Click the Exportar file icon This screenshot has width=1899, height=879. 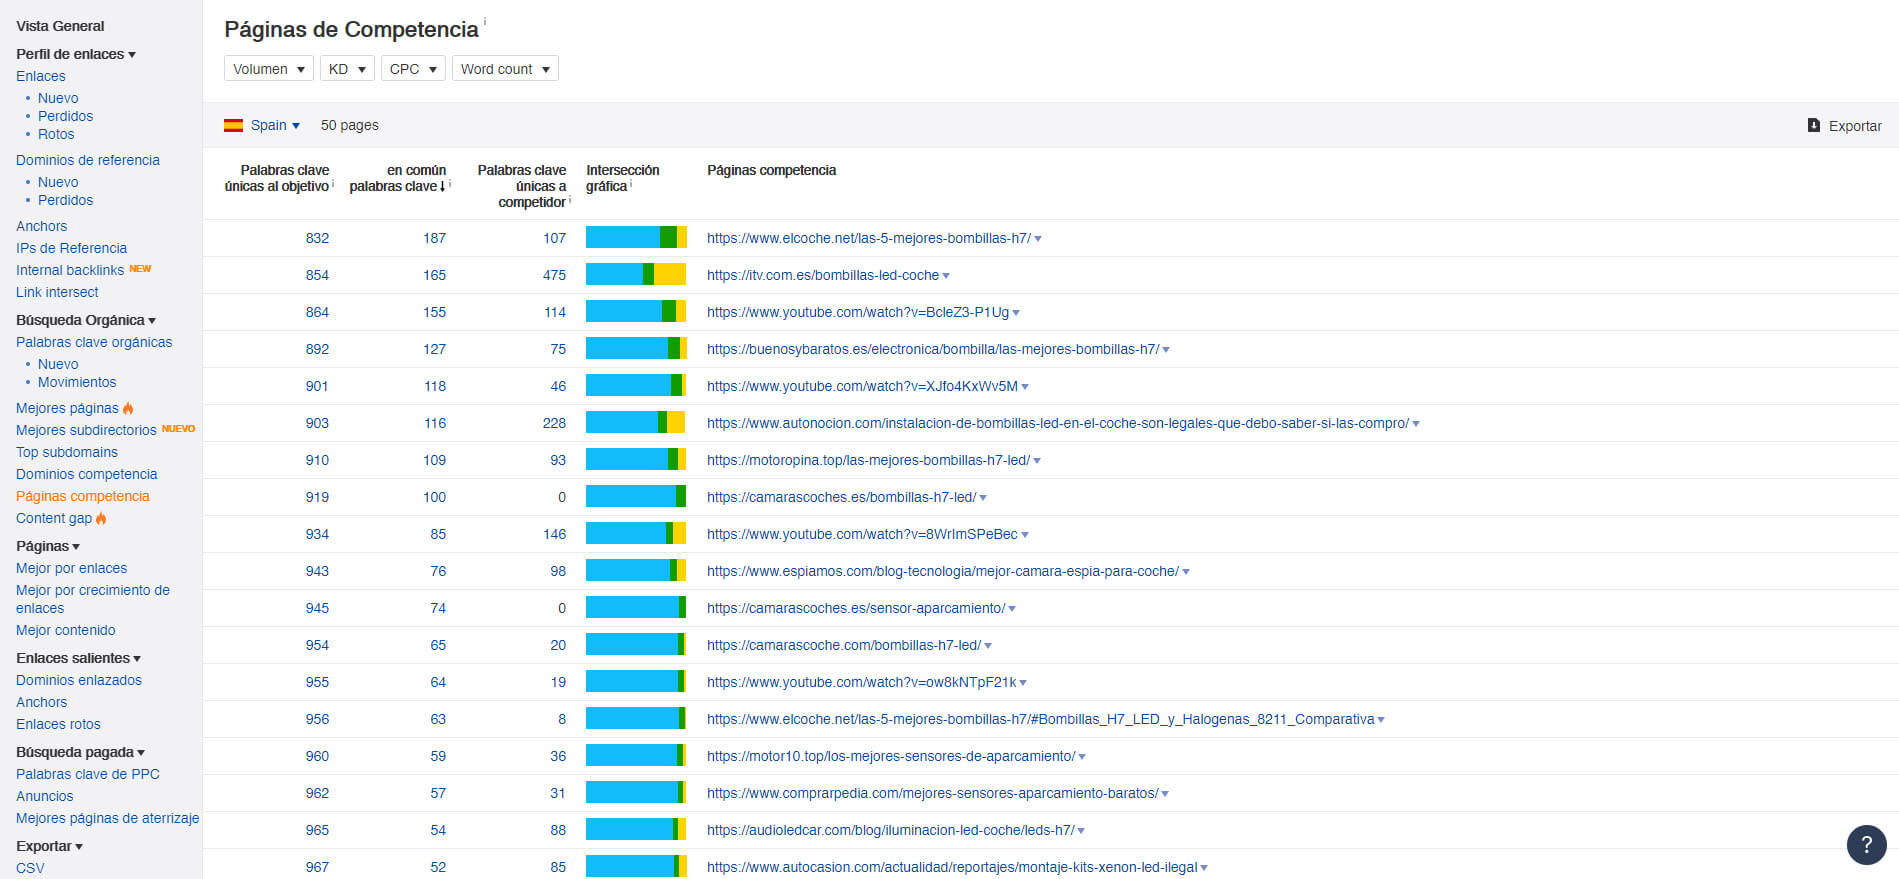[1813, 125]
